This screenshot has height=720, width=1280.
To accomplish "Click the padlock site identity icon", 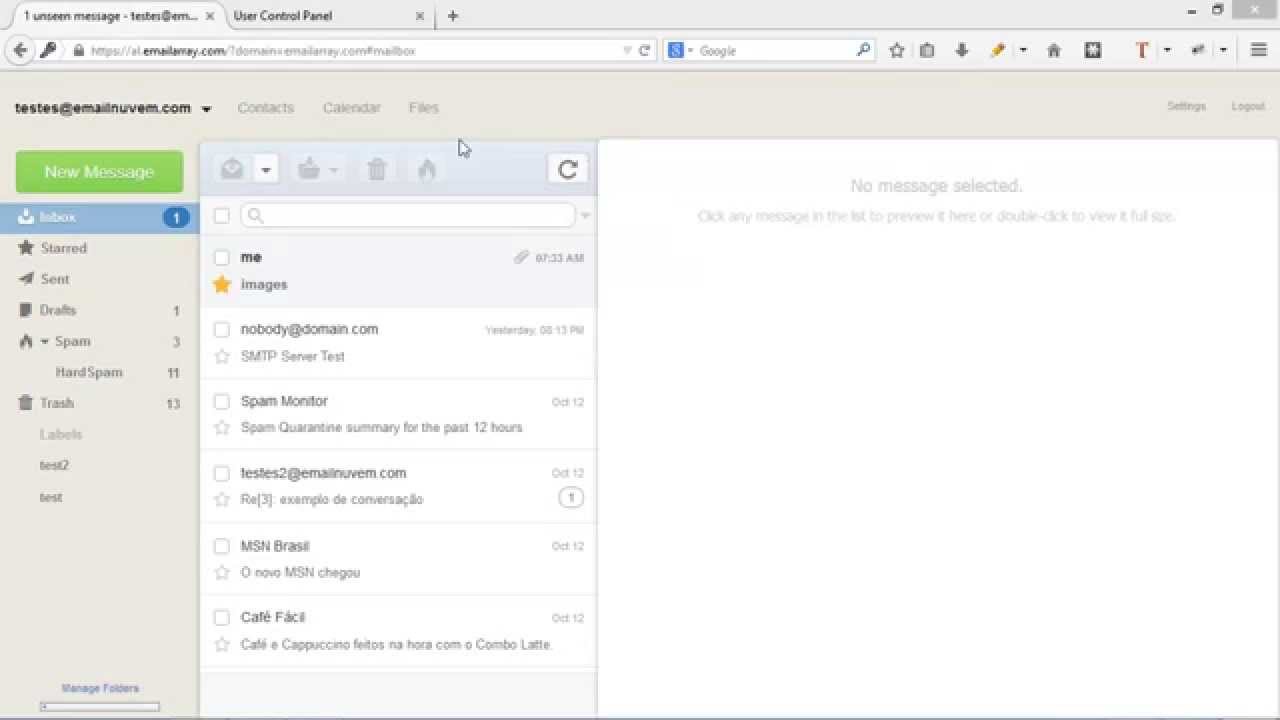I will (78, 50).
